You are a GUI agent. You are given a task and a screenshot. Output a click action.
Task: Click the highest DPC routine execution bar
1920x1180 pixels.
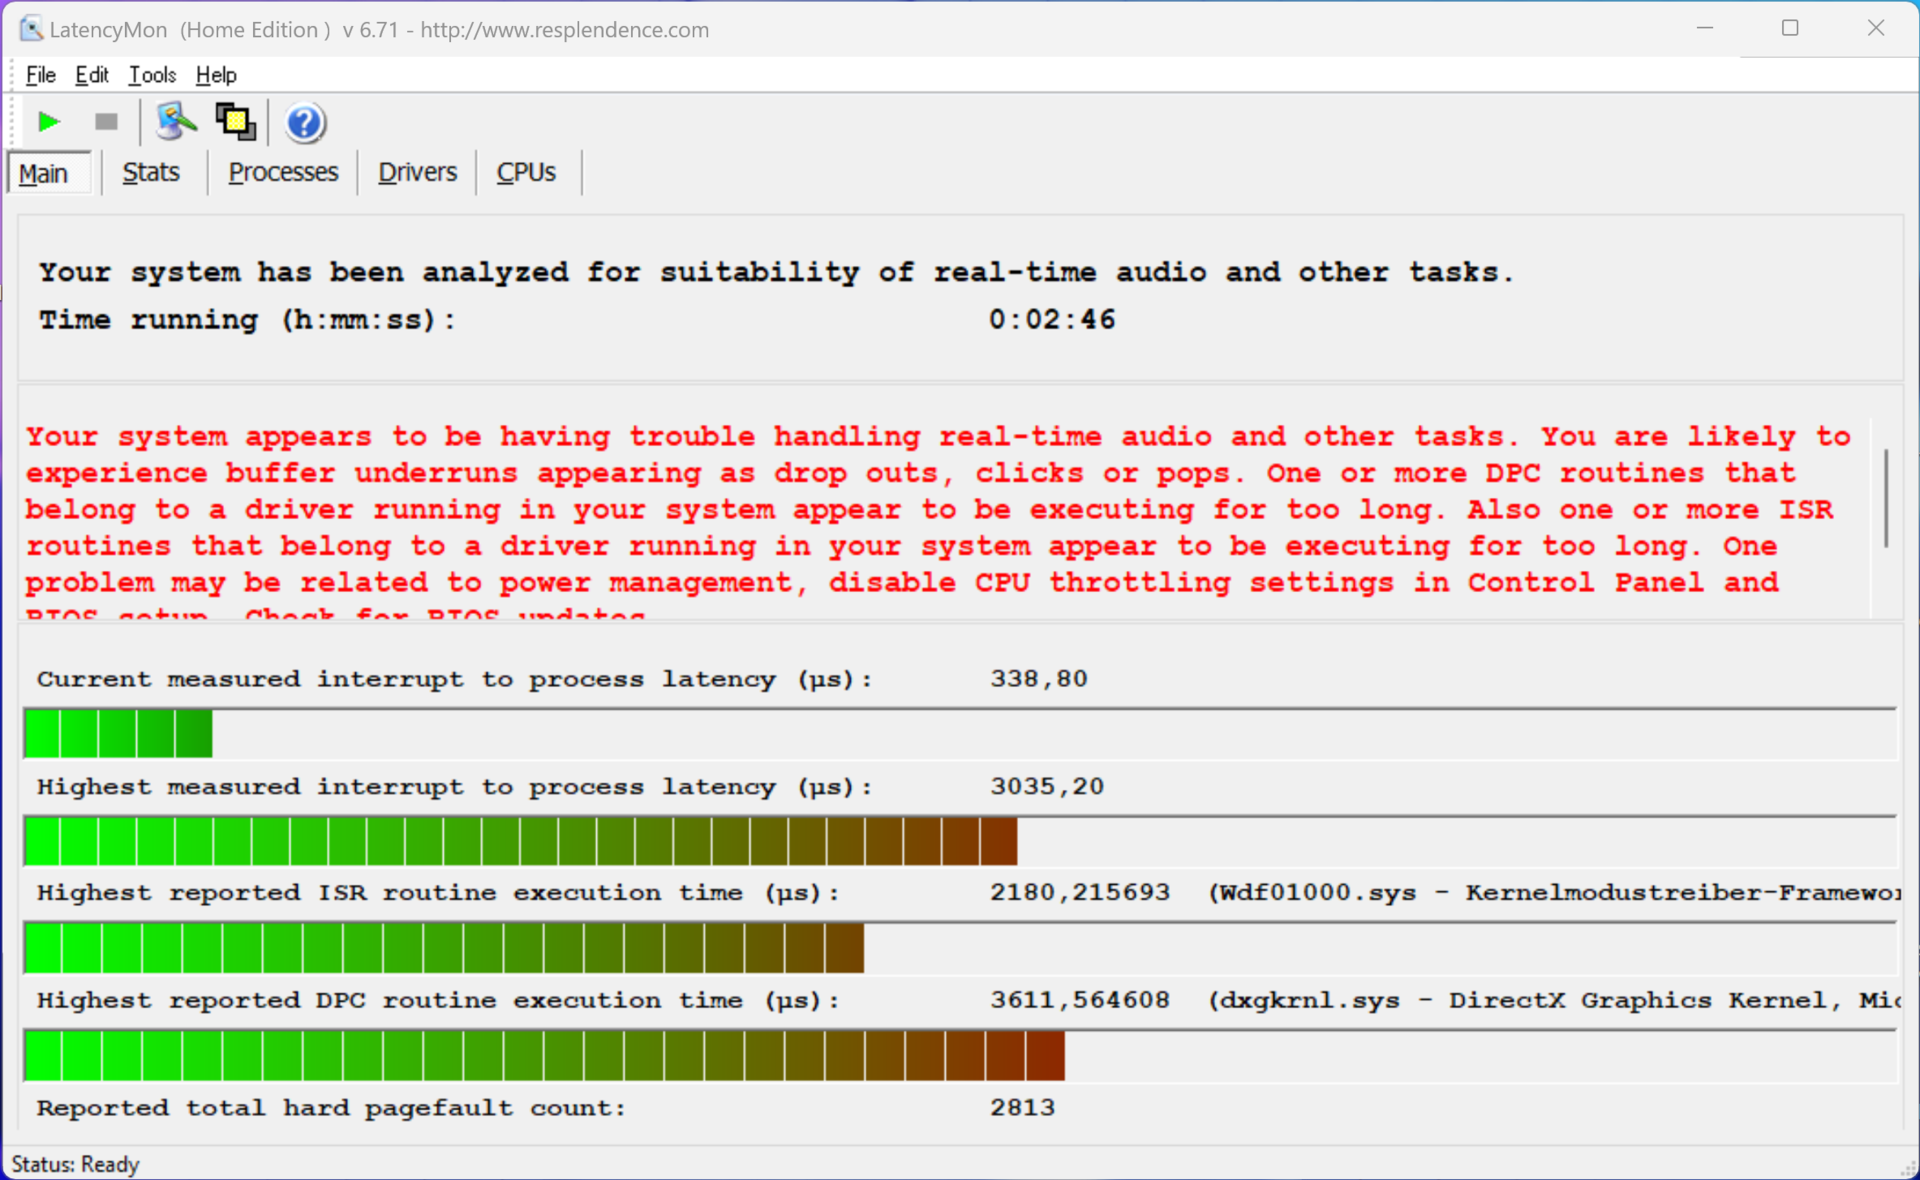(544, 1056)
